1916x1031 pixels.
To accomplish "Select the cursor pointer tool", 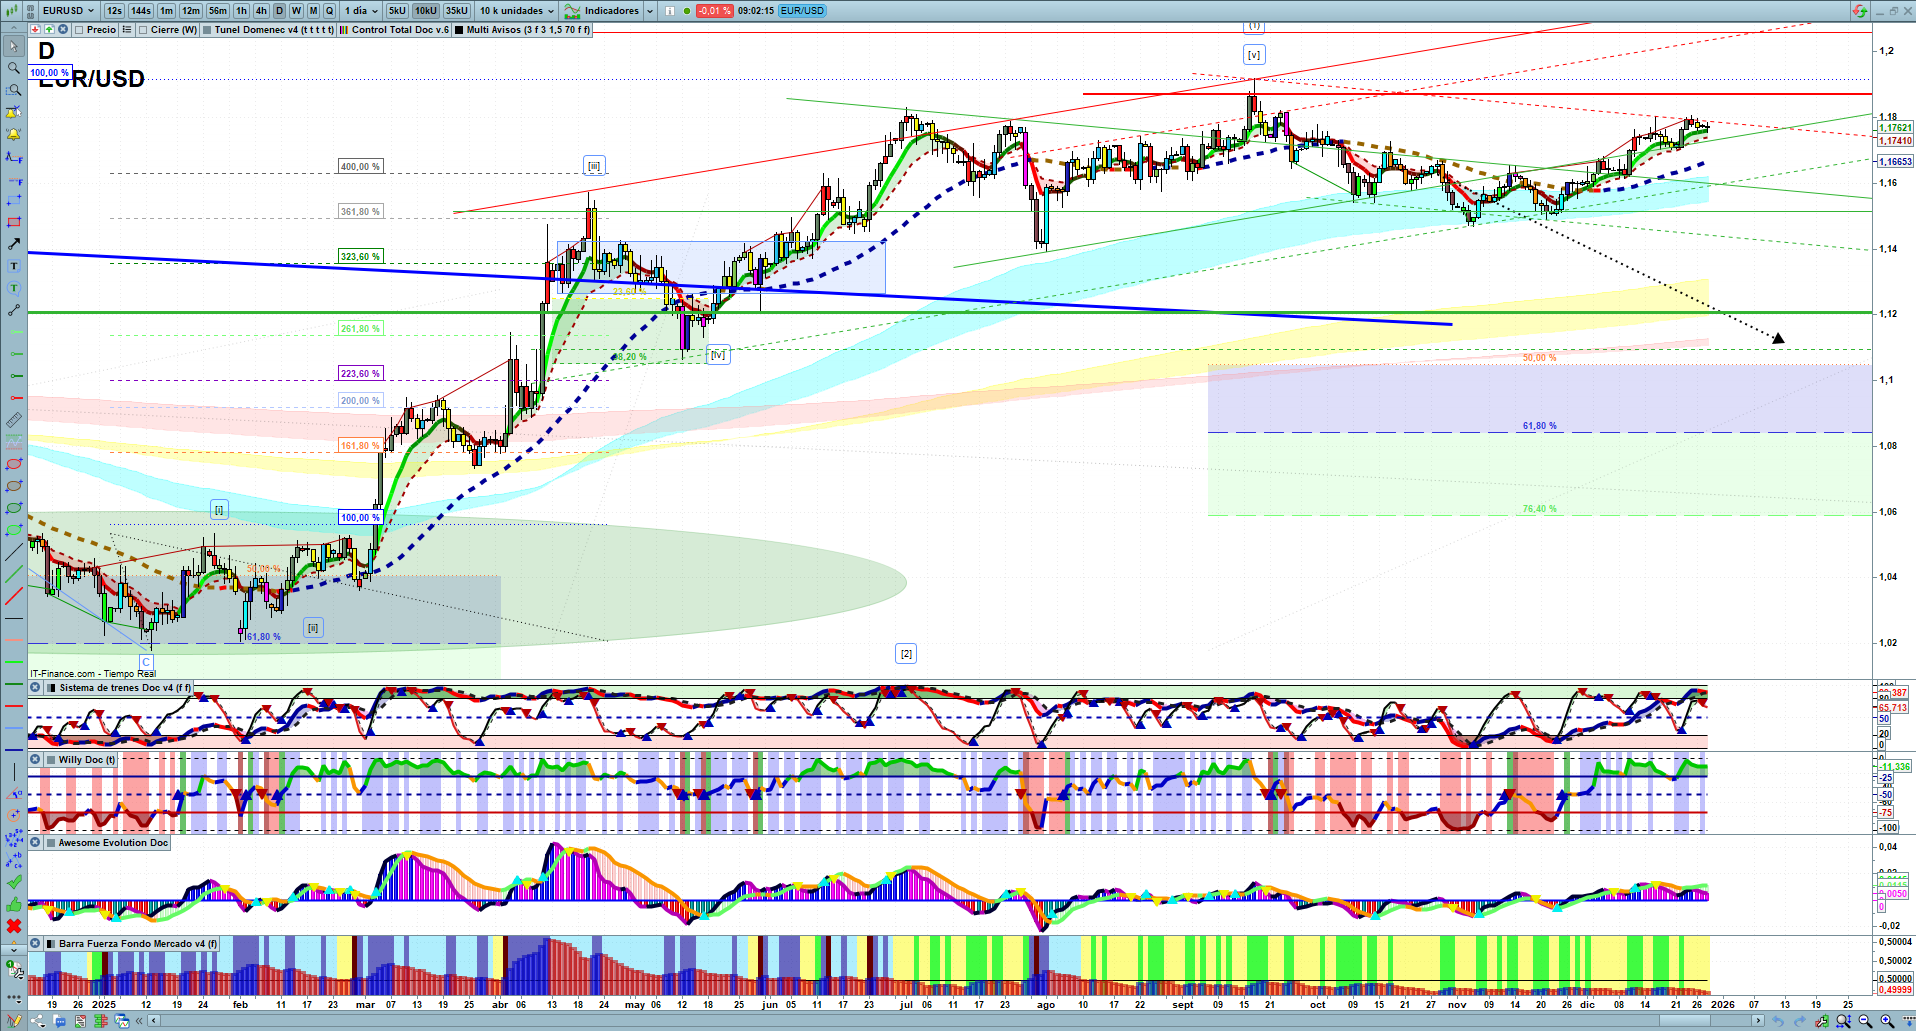I will click(14, 46).
